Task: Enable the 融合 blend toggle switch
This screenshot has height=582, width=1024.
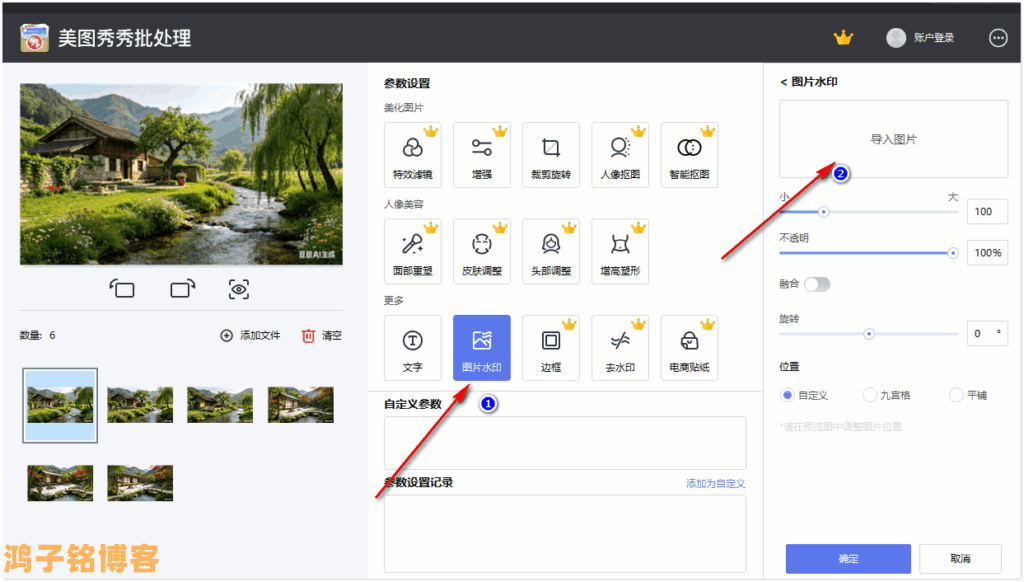Action: [817, 284]
